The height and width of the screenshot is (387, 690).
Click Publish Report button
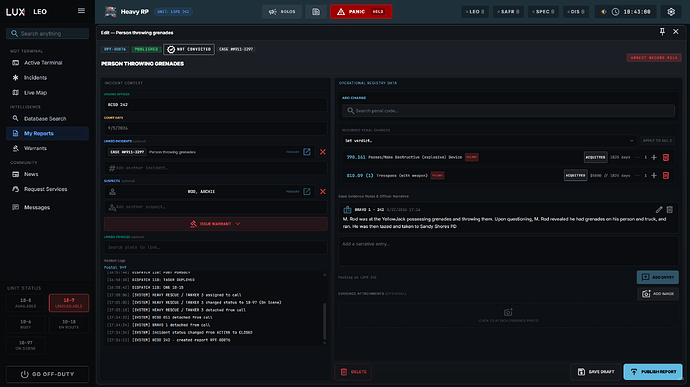pos(653,372)
